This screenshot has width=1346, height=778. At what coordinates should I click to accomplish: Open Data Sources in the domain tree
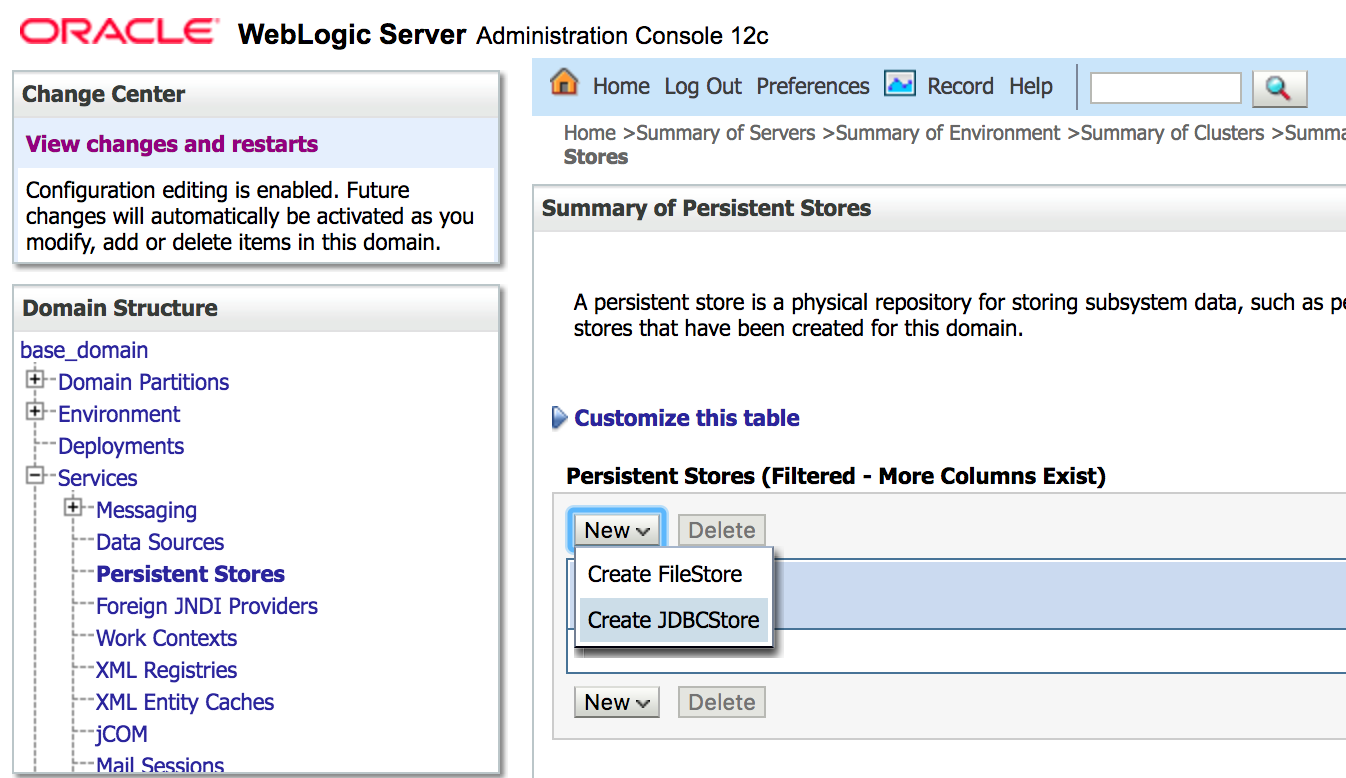click(160, 542)
